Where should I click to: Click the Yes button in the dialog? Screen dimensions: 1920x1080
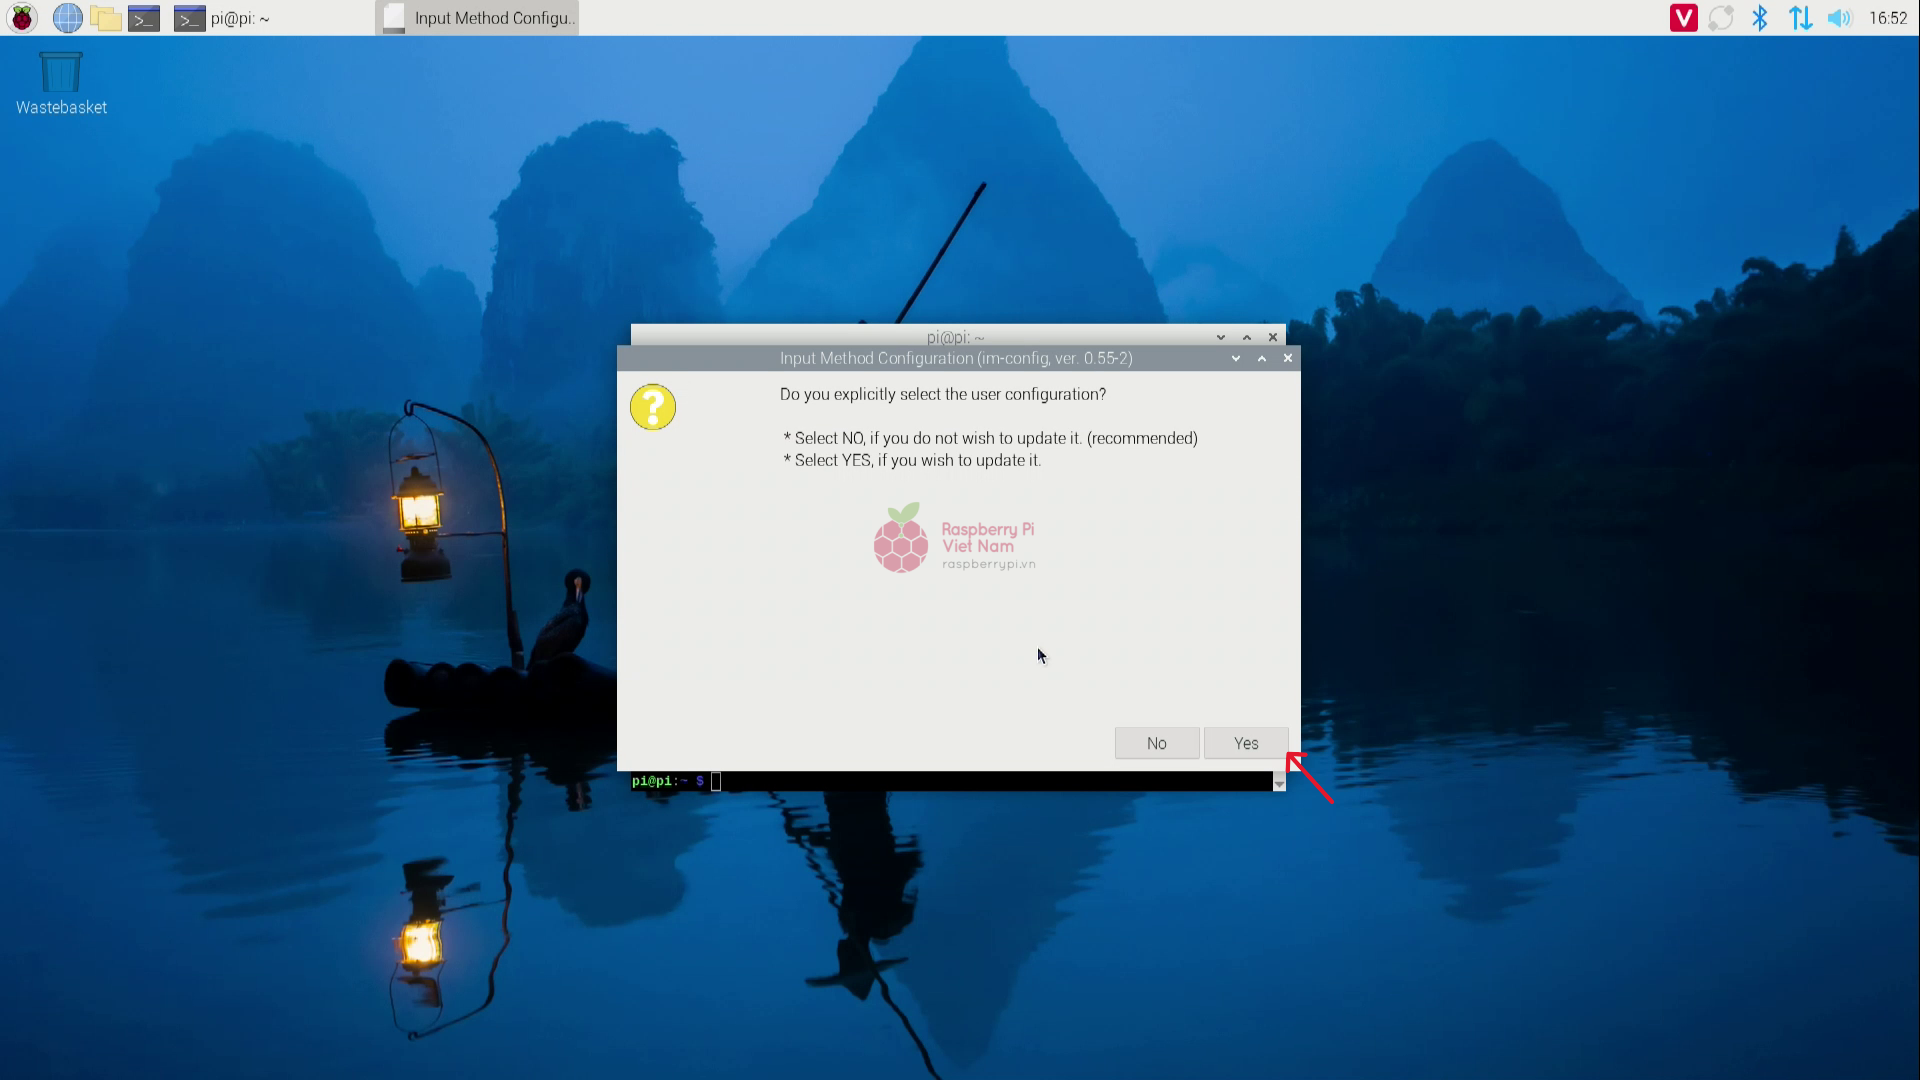click(x=1246, y=743)
